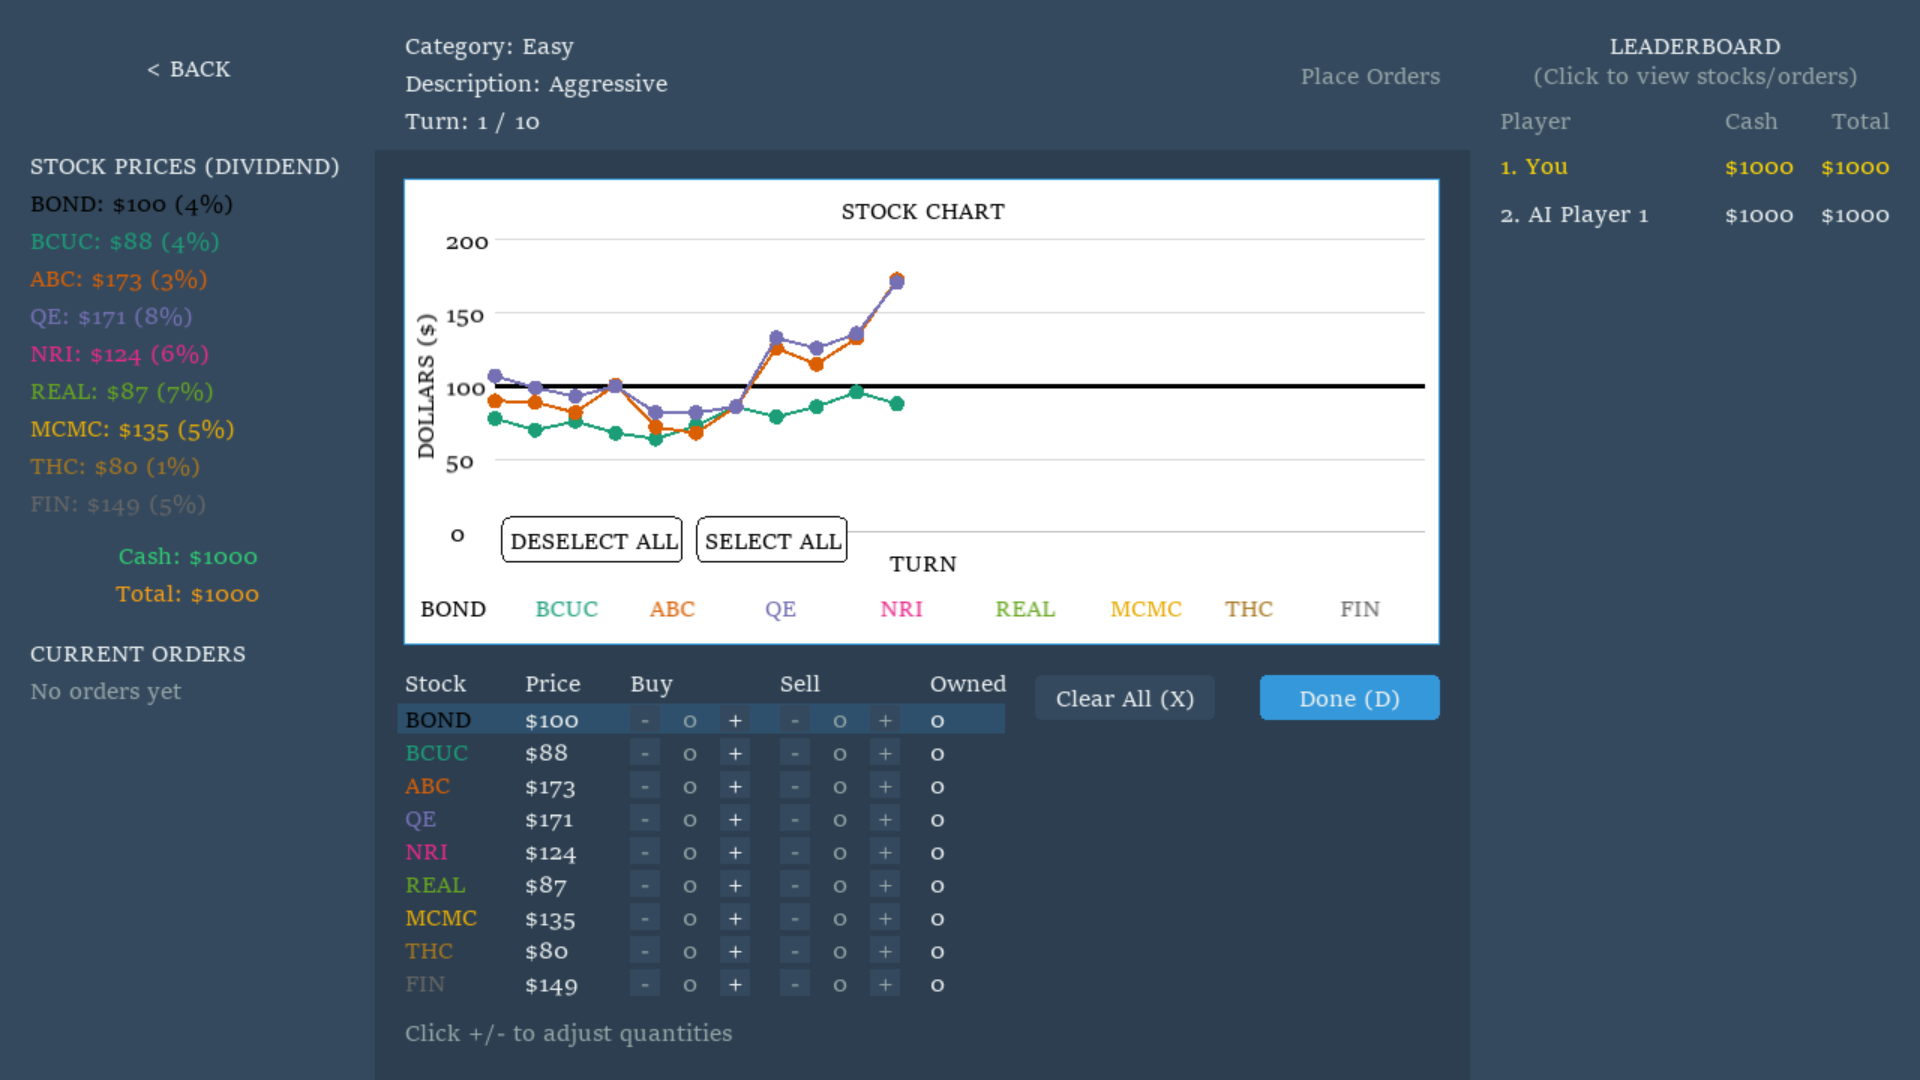Decrease Sell quantity for BCUC
This screenshot has height=1080, width=1920.
point(795,753)
